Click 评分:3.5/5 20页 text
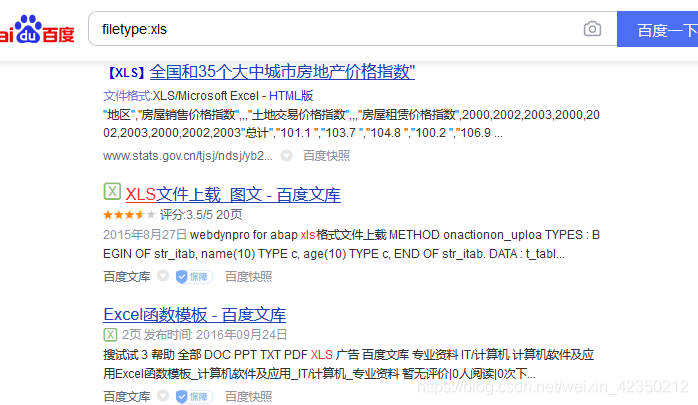 201,215
